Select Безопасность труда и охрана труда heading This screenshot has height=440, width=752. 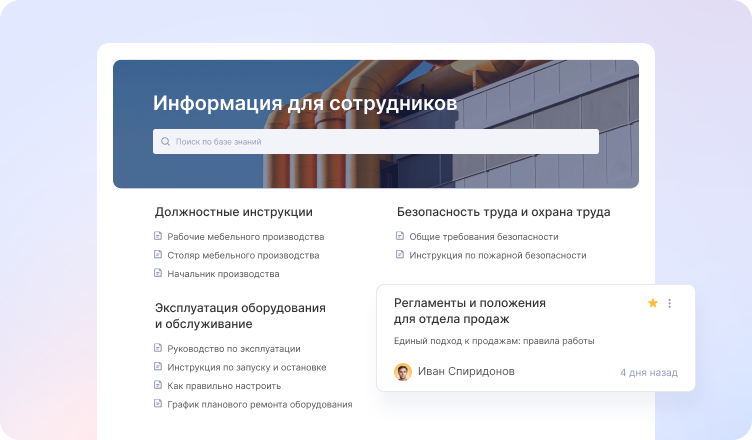click(x=503, y=212)
